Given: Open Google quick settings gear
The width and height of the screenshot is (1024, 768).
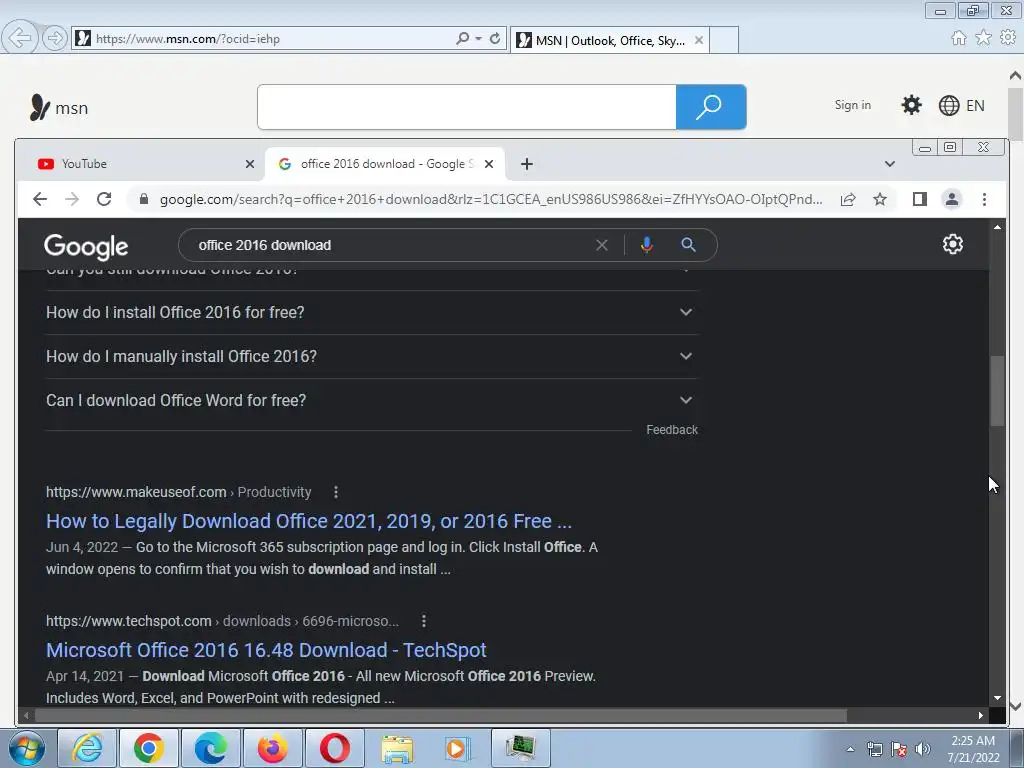Looking at the screenshot, I should pos(952,244).
